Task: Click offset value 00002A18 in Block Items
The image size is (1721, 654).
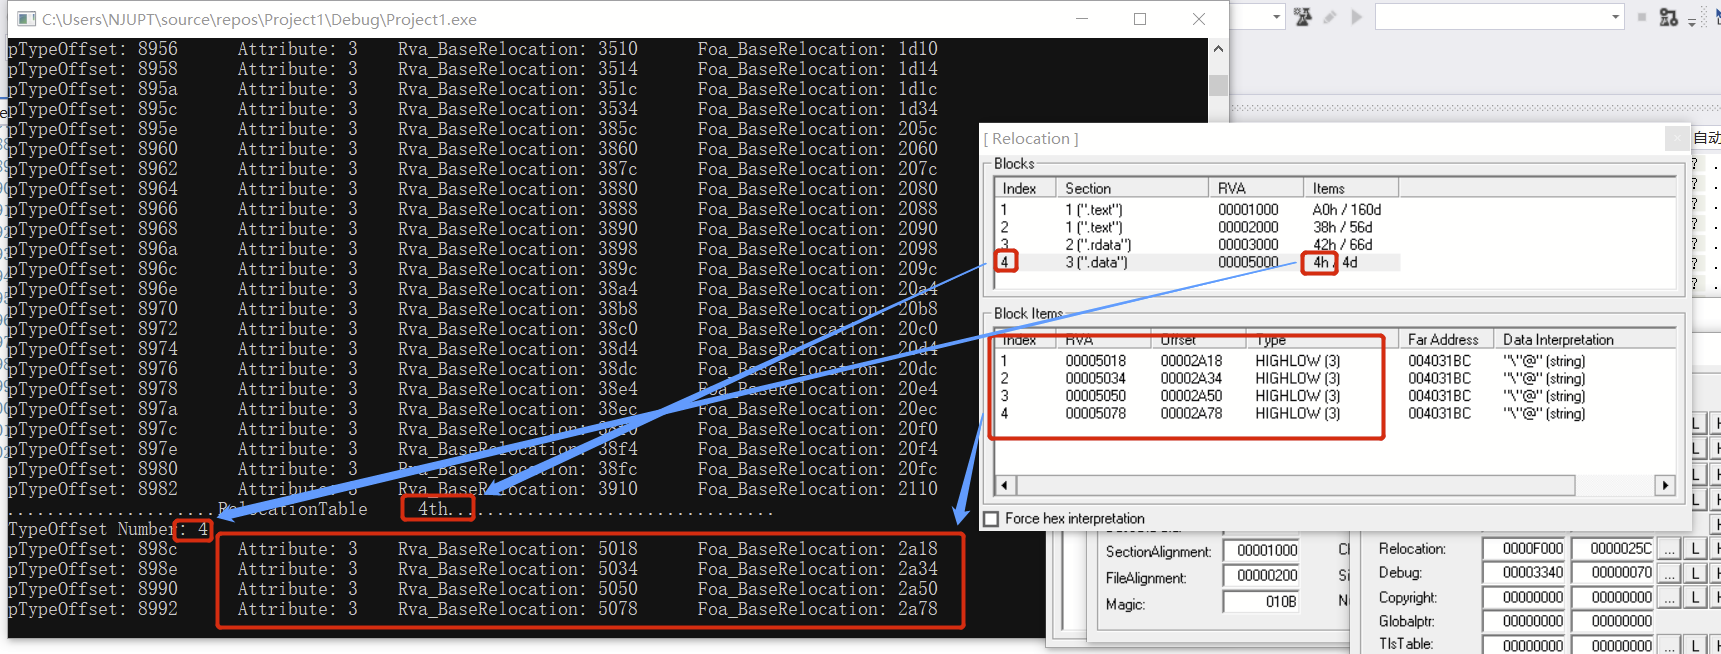Action: pos(1191,361)
